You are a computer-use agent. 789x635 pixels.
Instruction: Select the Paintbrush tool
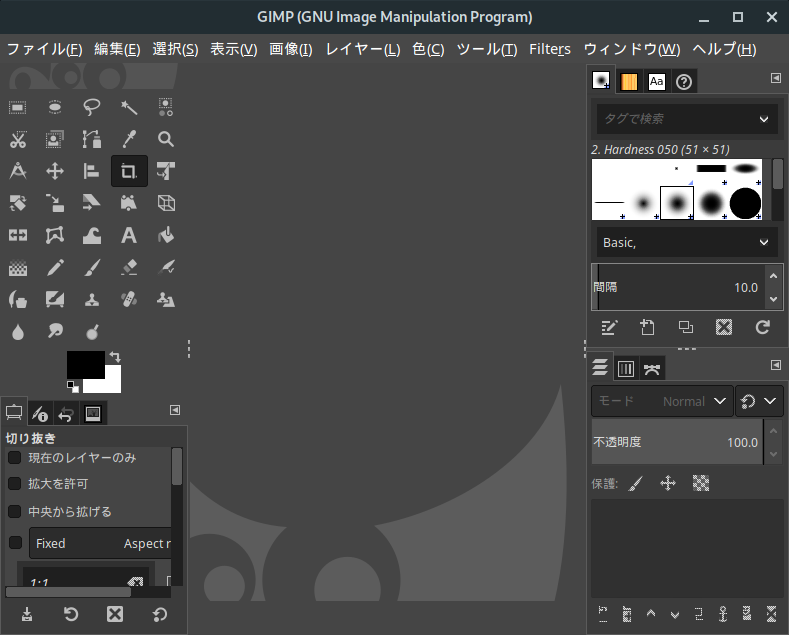point(92,268)
